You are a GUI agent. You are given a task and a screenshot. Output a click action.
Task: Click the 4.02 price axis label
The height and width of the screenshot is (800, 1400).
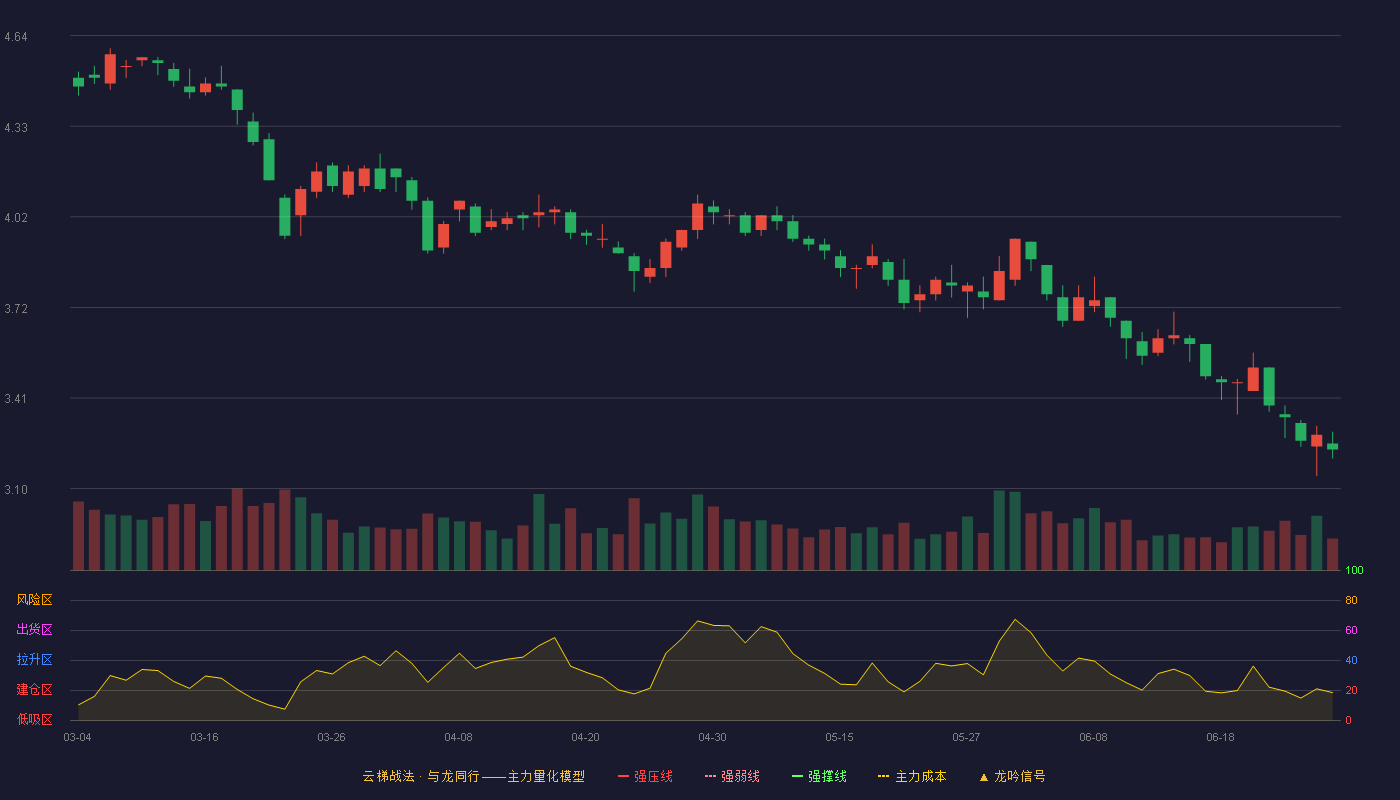pos(16,218)
